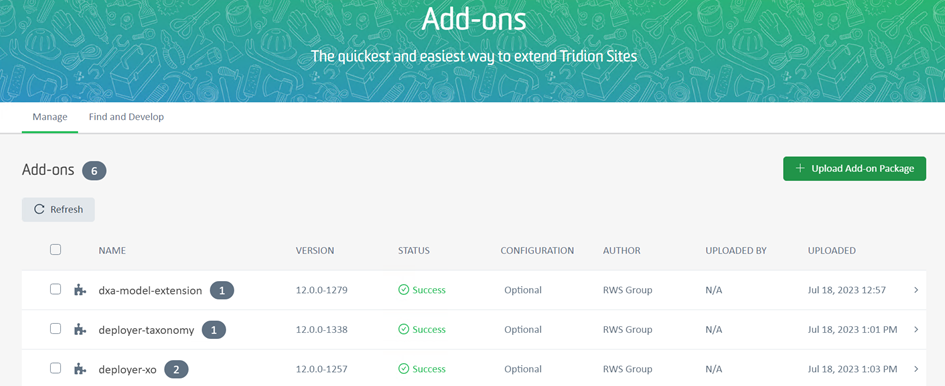The height and width of the screenshot is (386, 945).
Task: Check the box for deployer-xo
Action: [55, 368]
